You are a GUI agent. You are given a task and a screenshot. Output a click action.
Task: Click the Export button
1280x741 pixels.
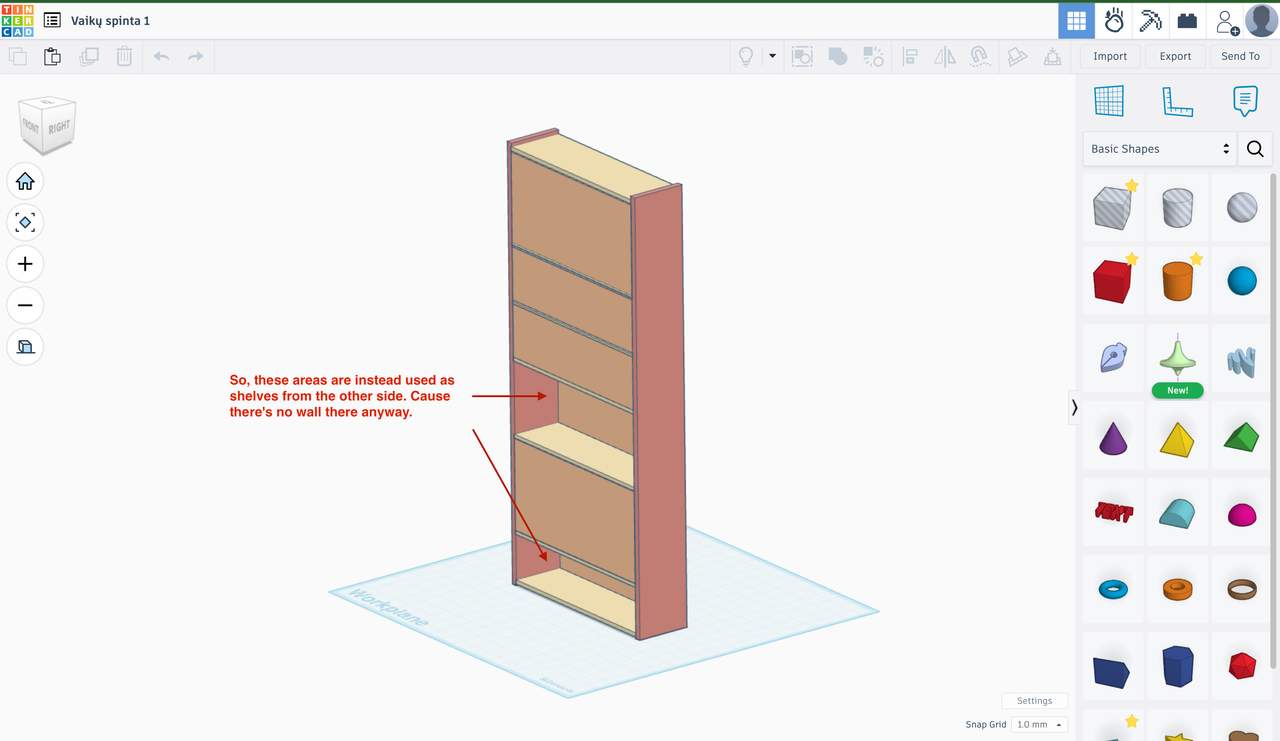coord(1175,57)
